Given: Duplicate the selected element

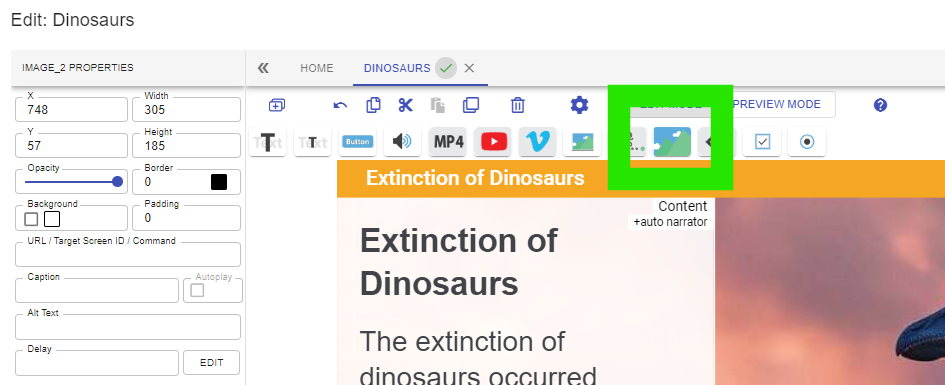Looking at the screenshot, I should [x=471, y=105].
